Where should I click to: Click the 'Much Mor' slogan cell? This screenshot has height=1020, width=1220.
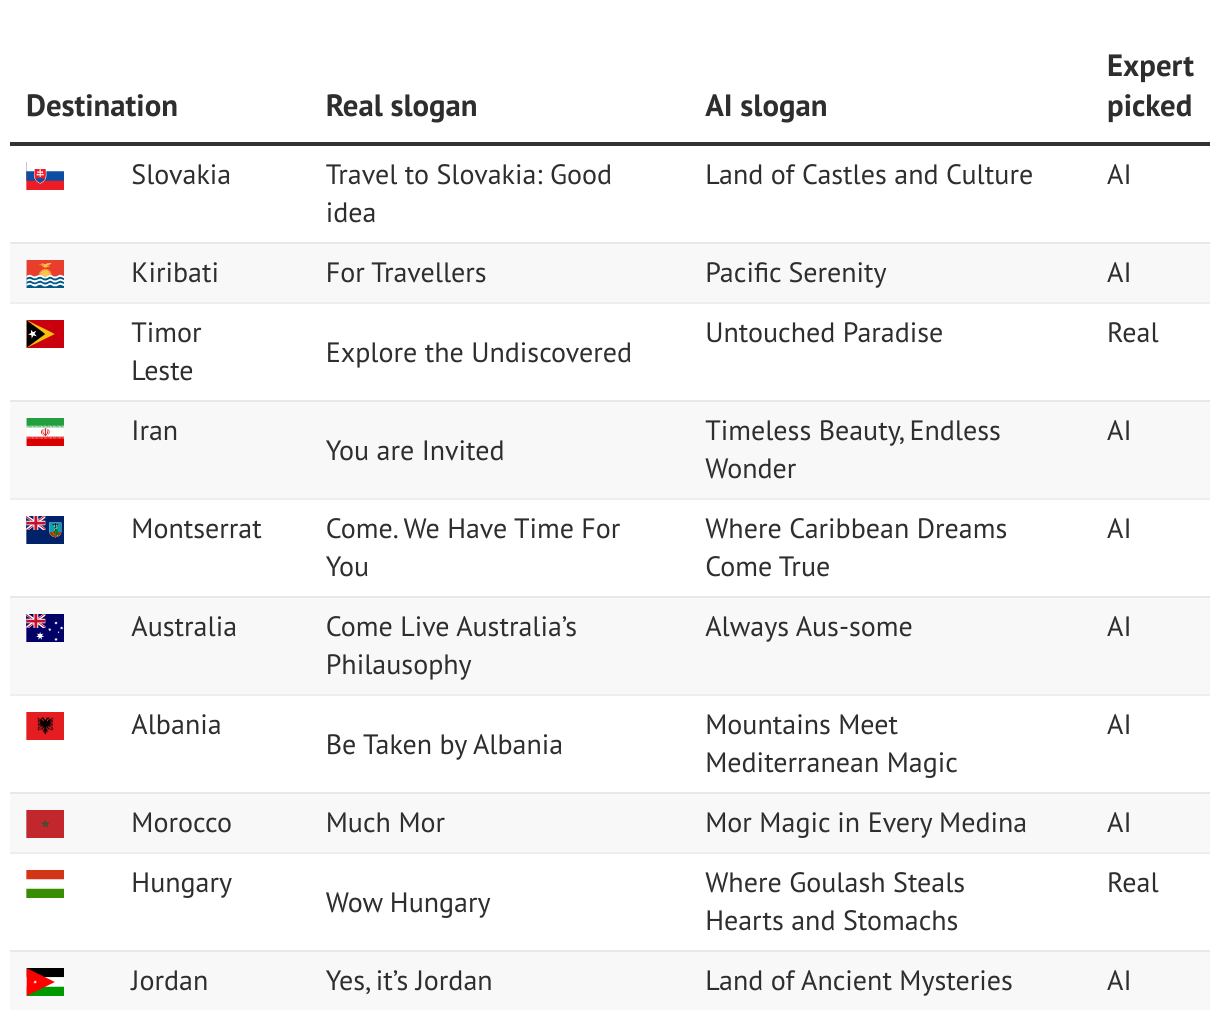385,823
